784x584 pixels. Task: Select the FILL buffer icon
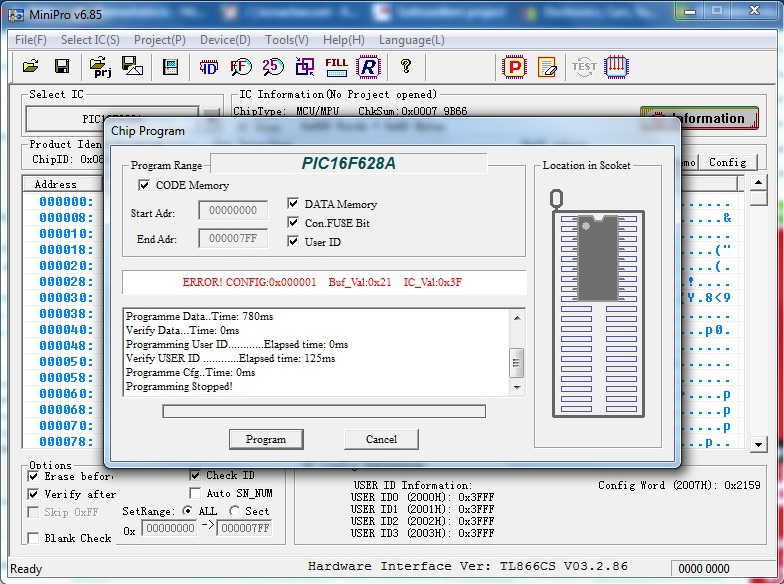336,66
